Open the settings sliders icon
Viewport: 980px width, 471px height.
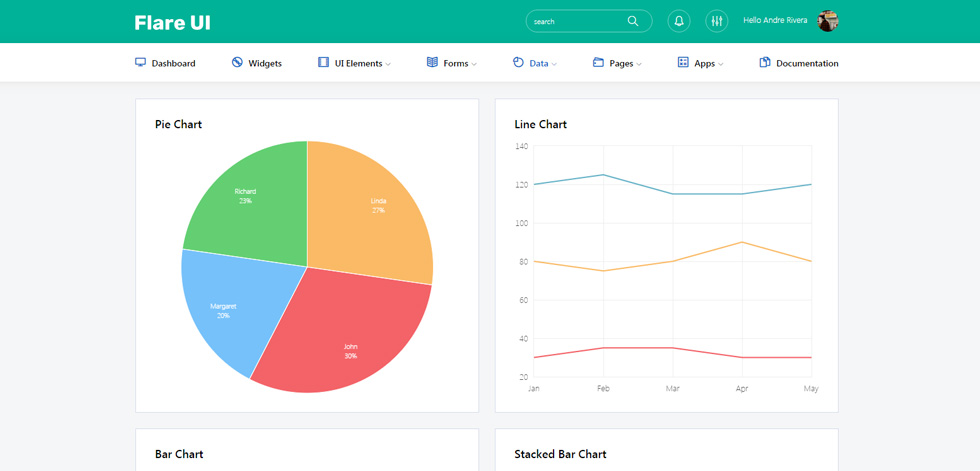[x=717, y=21]
